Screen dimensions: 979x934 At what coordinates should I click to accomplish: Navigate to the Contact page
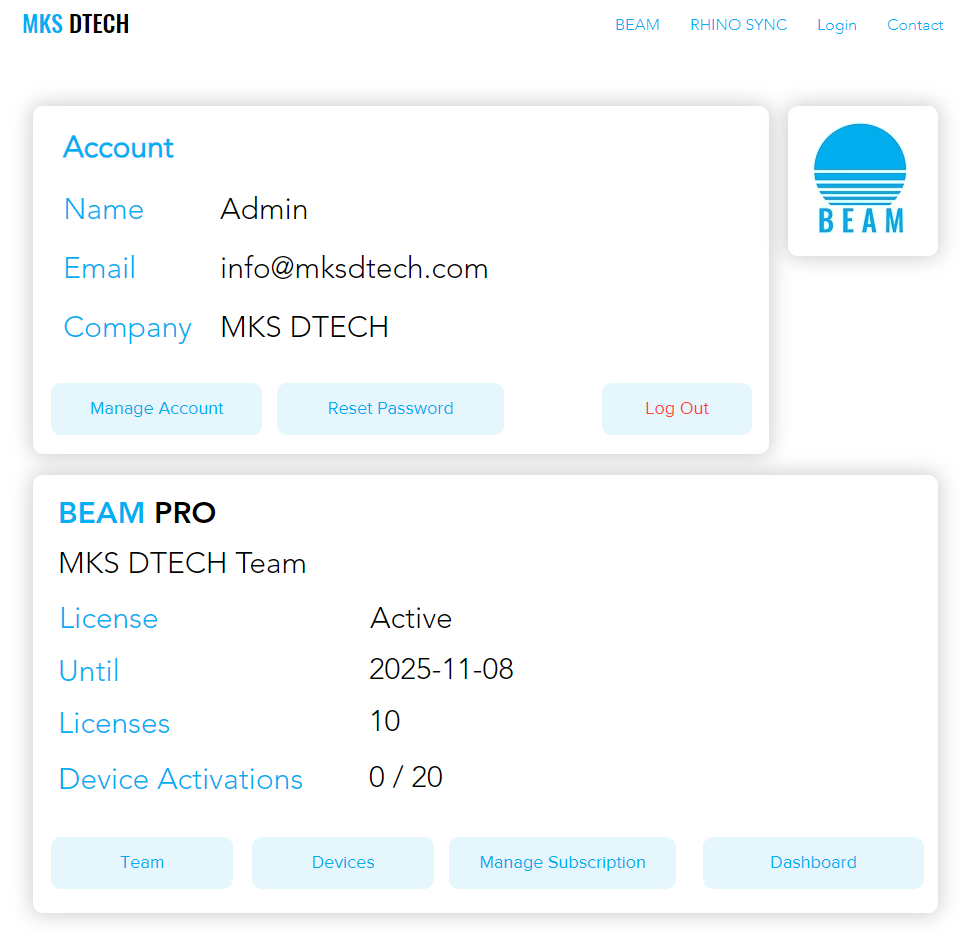(914, 25)
